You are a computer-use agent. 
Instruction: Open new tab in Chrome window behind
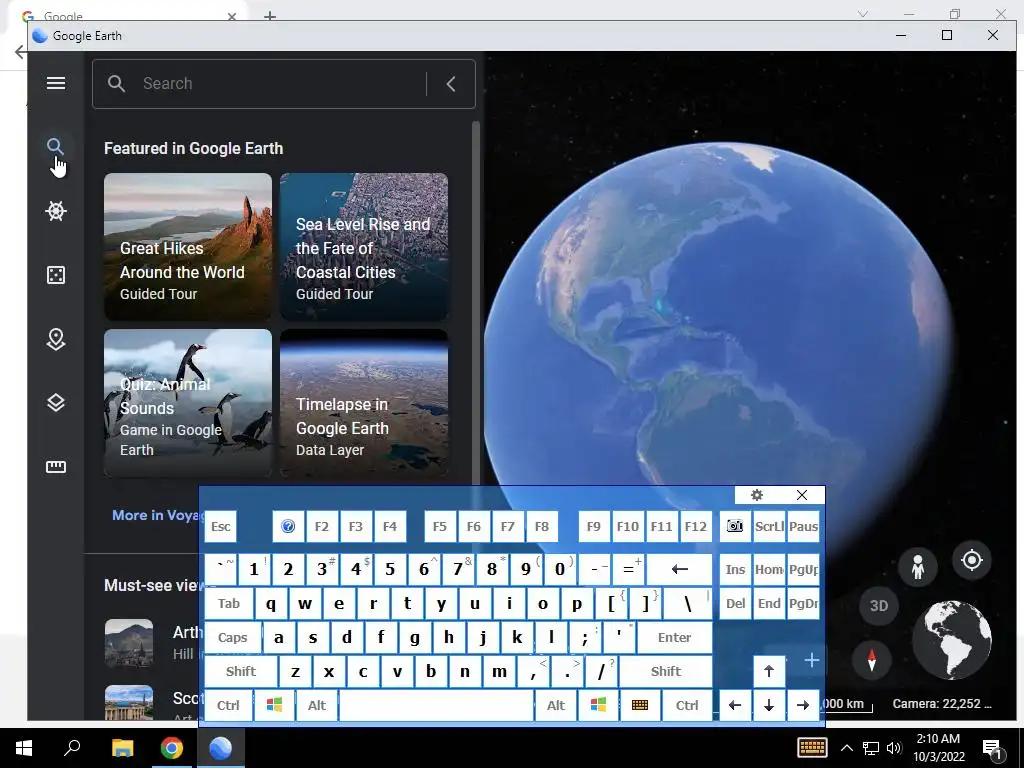click(270, 16)
